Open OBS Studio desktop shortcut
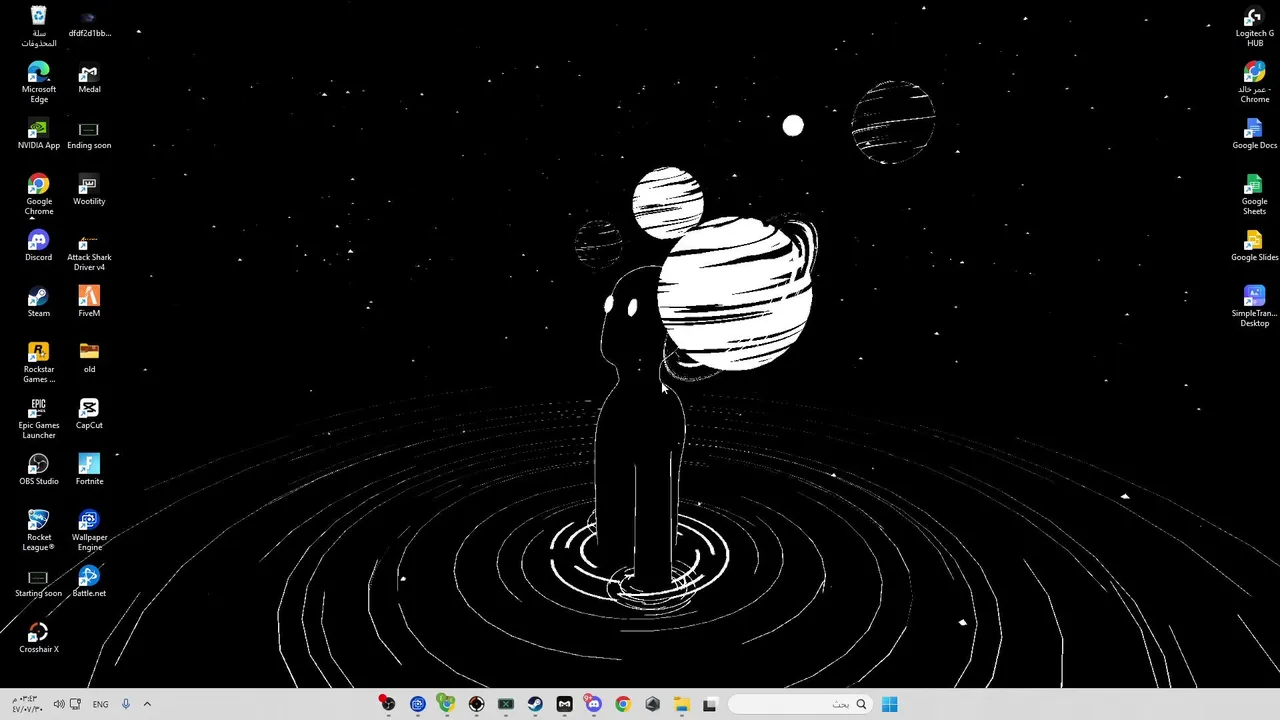Viewport: 1280px width, 720px height. 38,470
